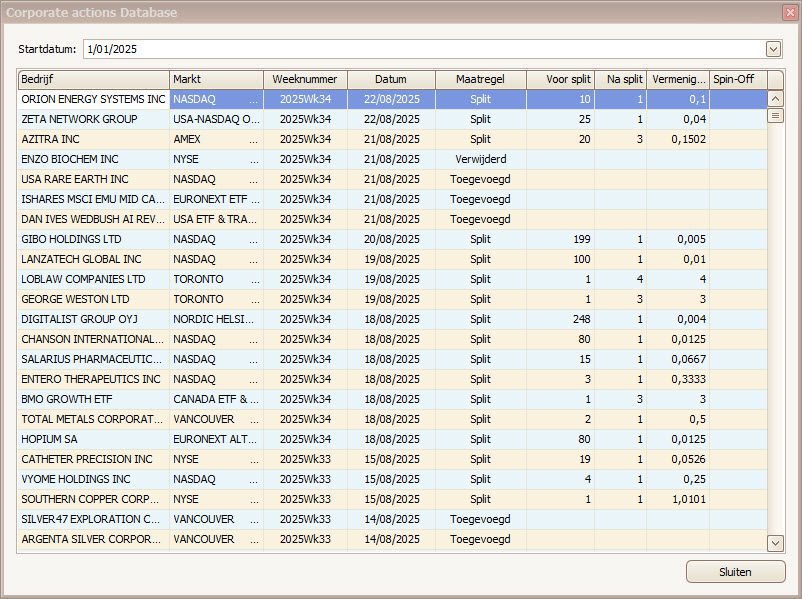The image size is (802, 599).
Task: Click the Na split column header
Action: (x=621, y=79)
